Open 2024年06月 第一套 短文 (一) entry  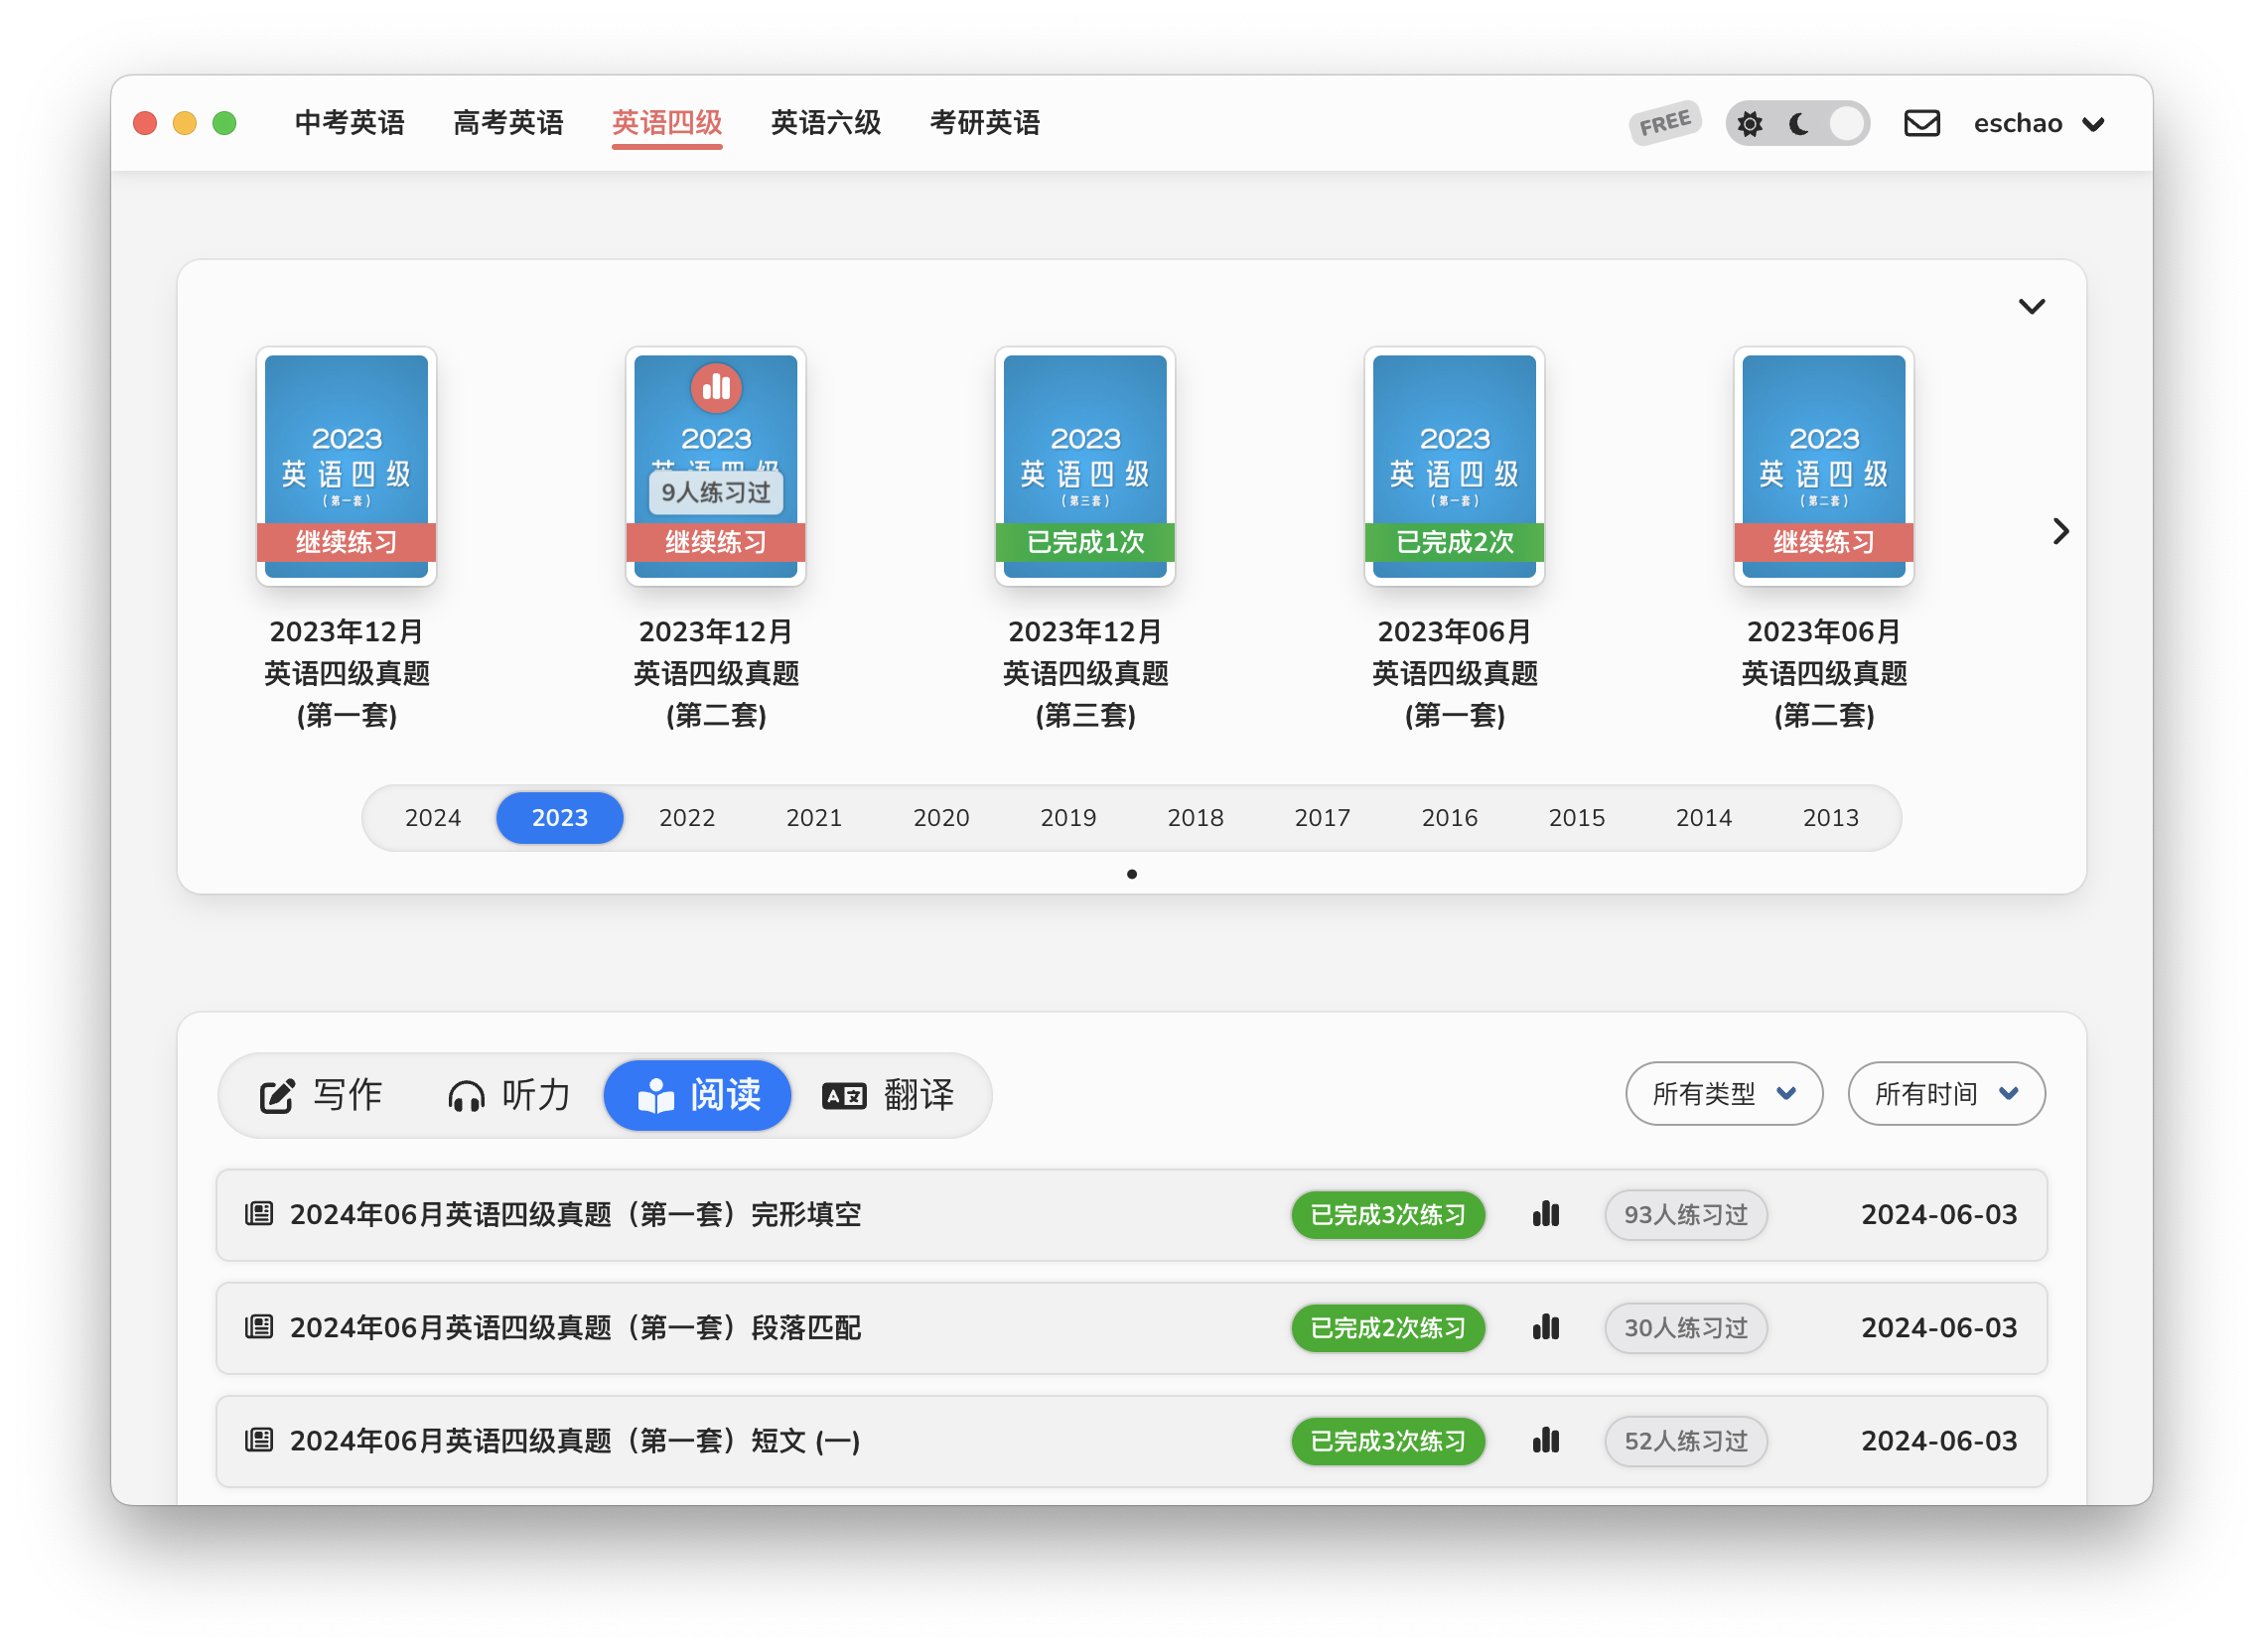1131,1441
